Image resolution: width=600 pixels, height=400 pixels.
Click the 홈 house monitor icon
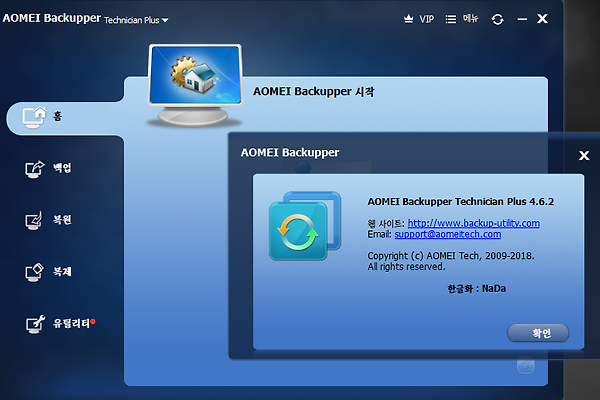[x=34, y=117]
